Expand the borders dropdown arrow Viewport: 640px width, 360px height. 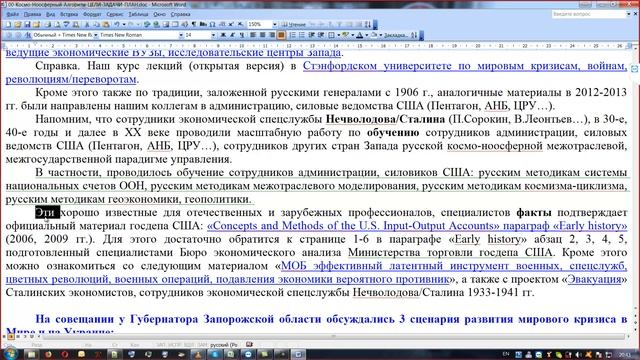(x=339, y=35)
